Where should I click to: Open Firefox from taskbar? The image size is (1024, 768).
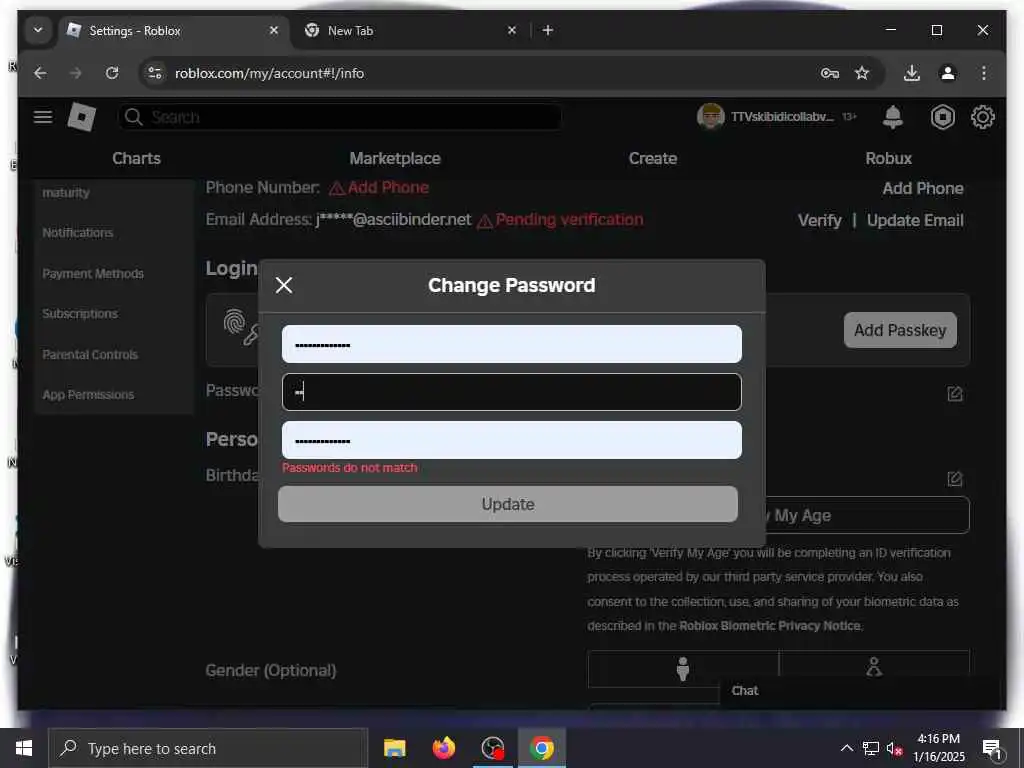(443, 748)
